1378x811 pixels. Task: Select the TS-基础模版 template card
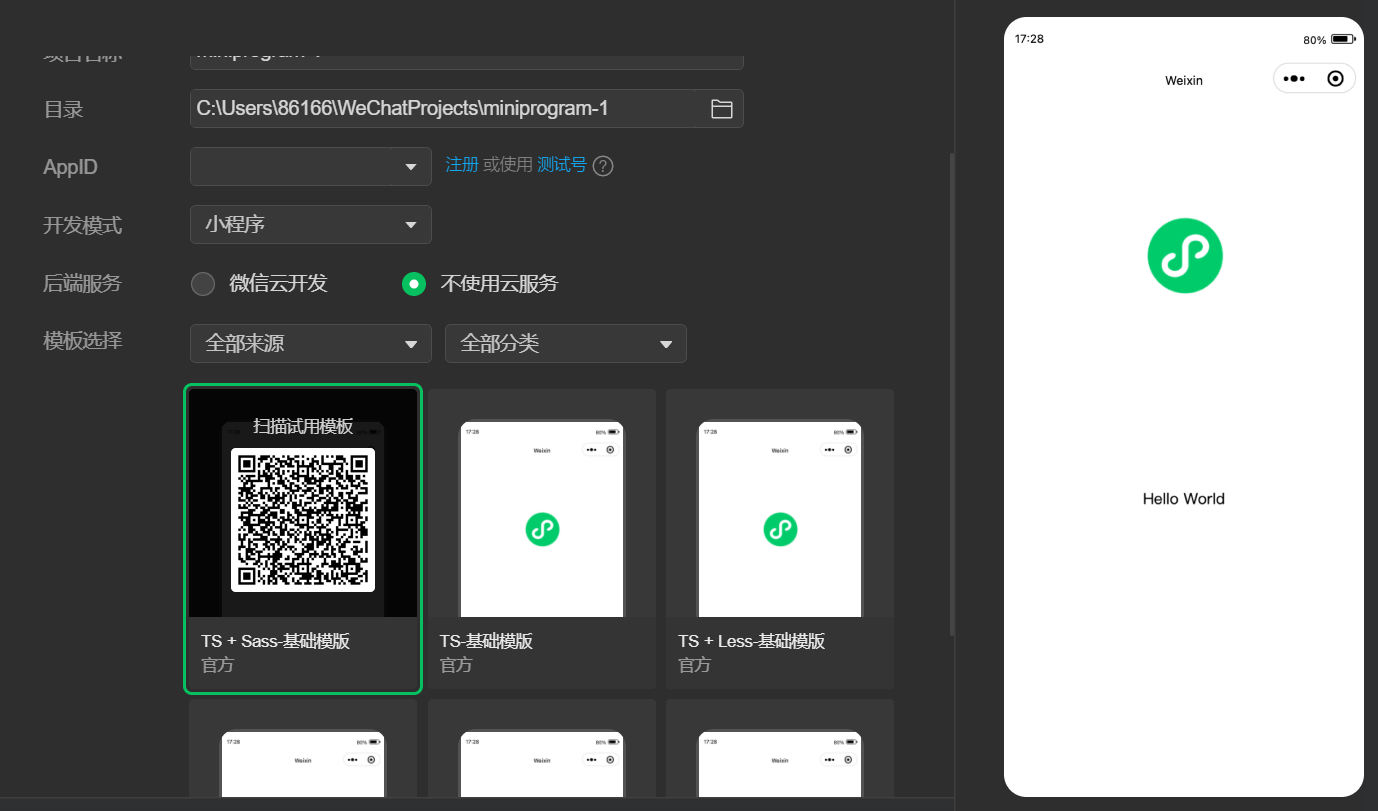(542, 539)
